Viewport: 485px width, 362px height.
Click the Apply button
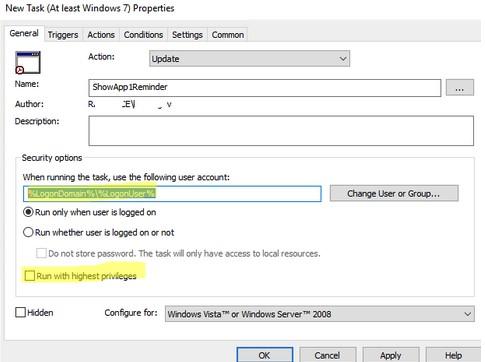[x=391, y=355]
